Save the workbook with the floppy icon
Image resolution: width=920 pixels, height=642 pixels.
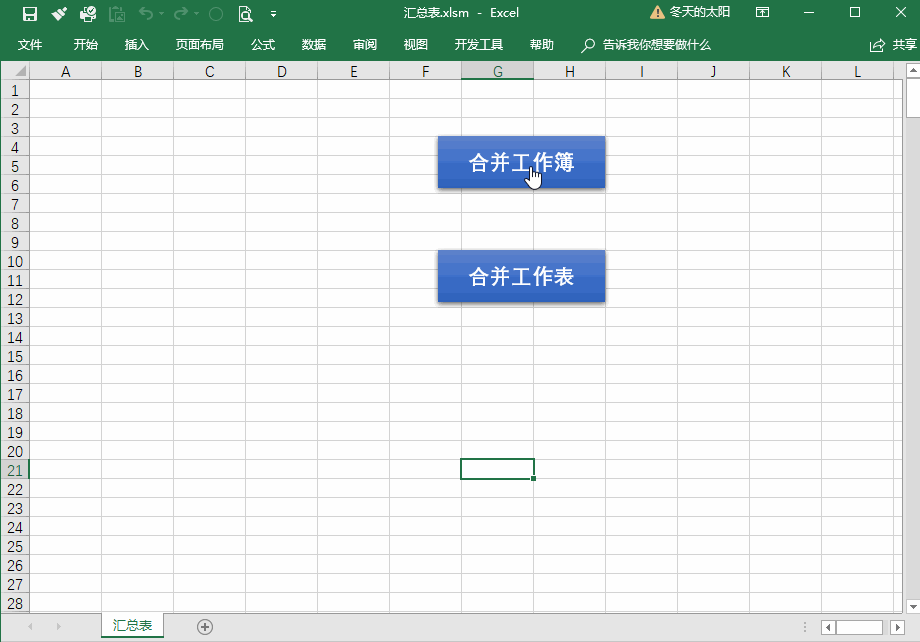29,13
